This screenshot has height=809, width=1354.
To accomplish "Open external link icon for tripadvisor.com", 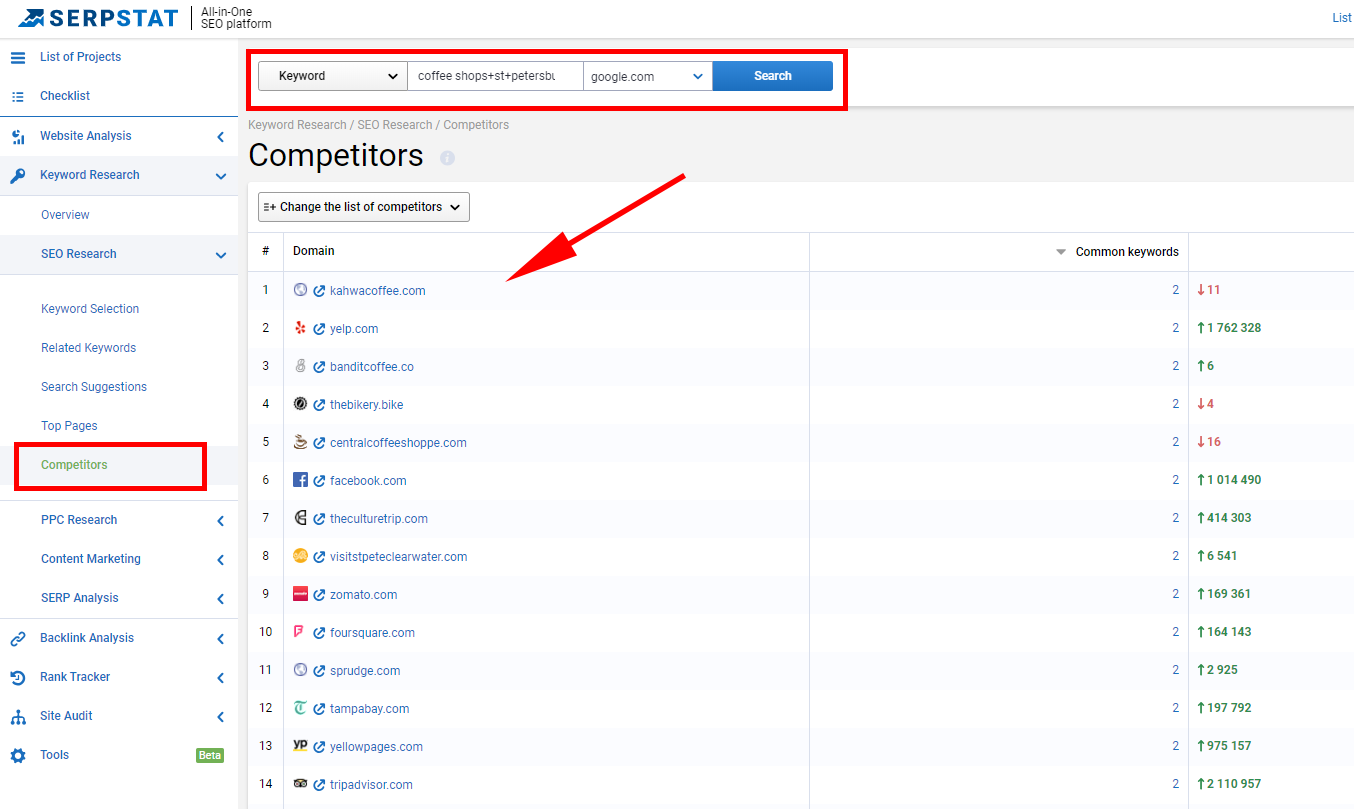I will 320,785.
